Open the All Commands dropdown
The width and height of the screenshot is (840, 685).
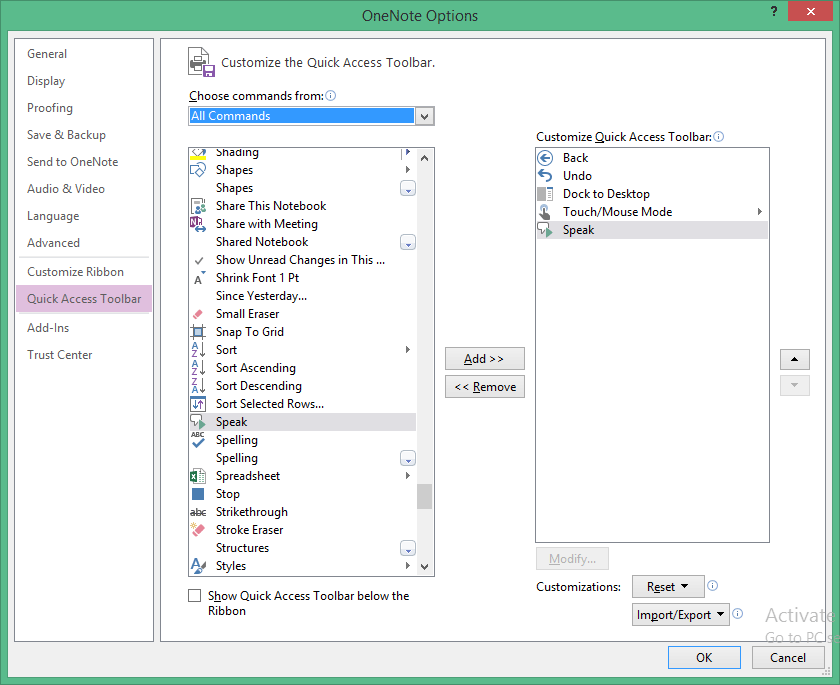click(424, 116)
